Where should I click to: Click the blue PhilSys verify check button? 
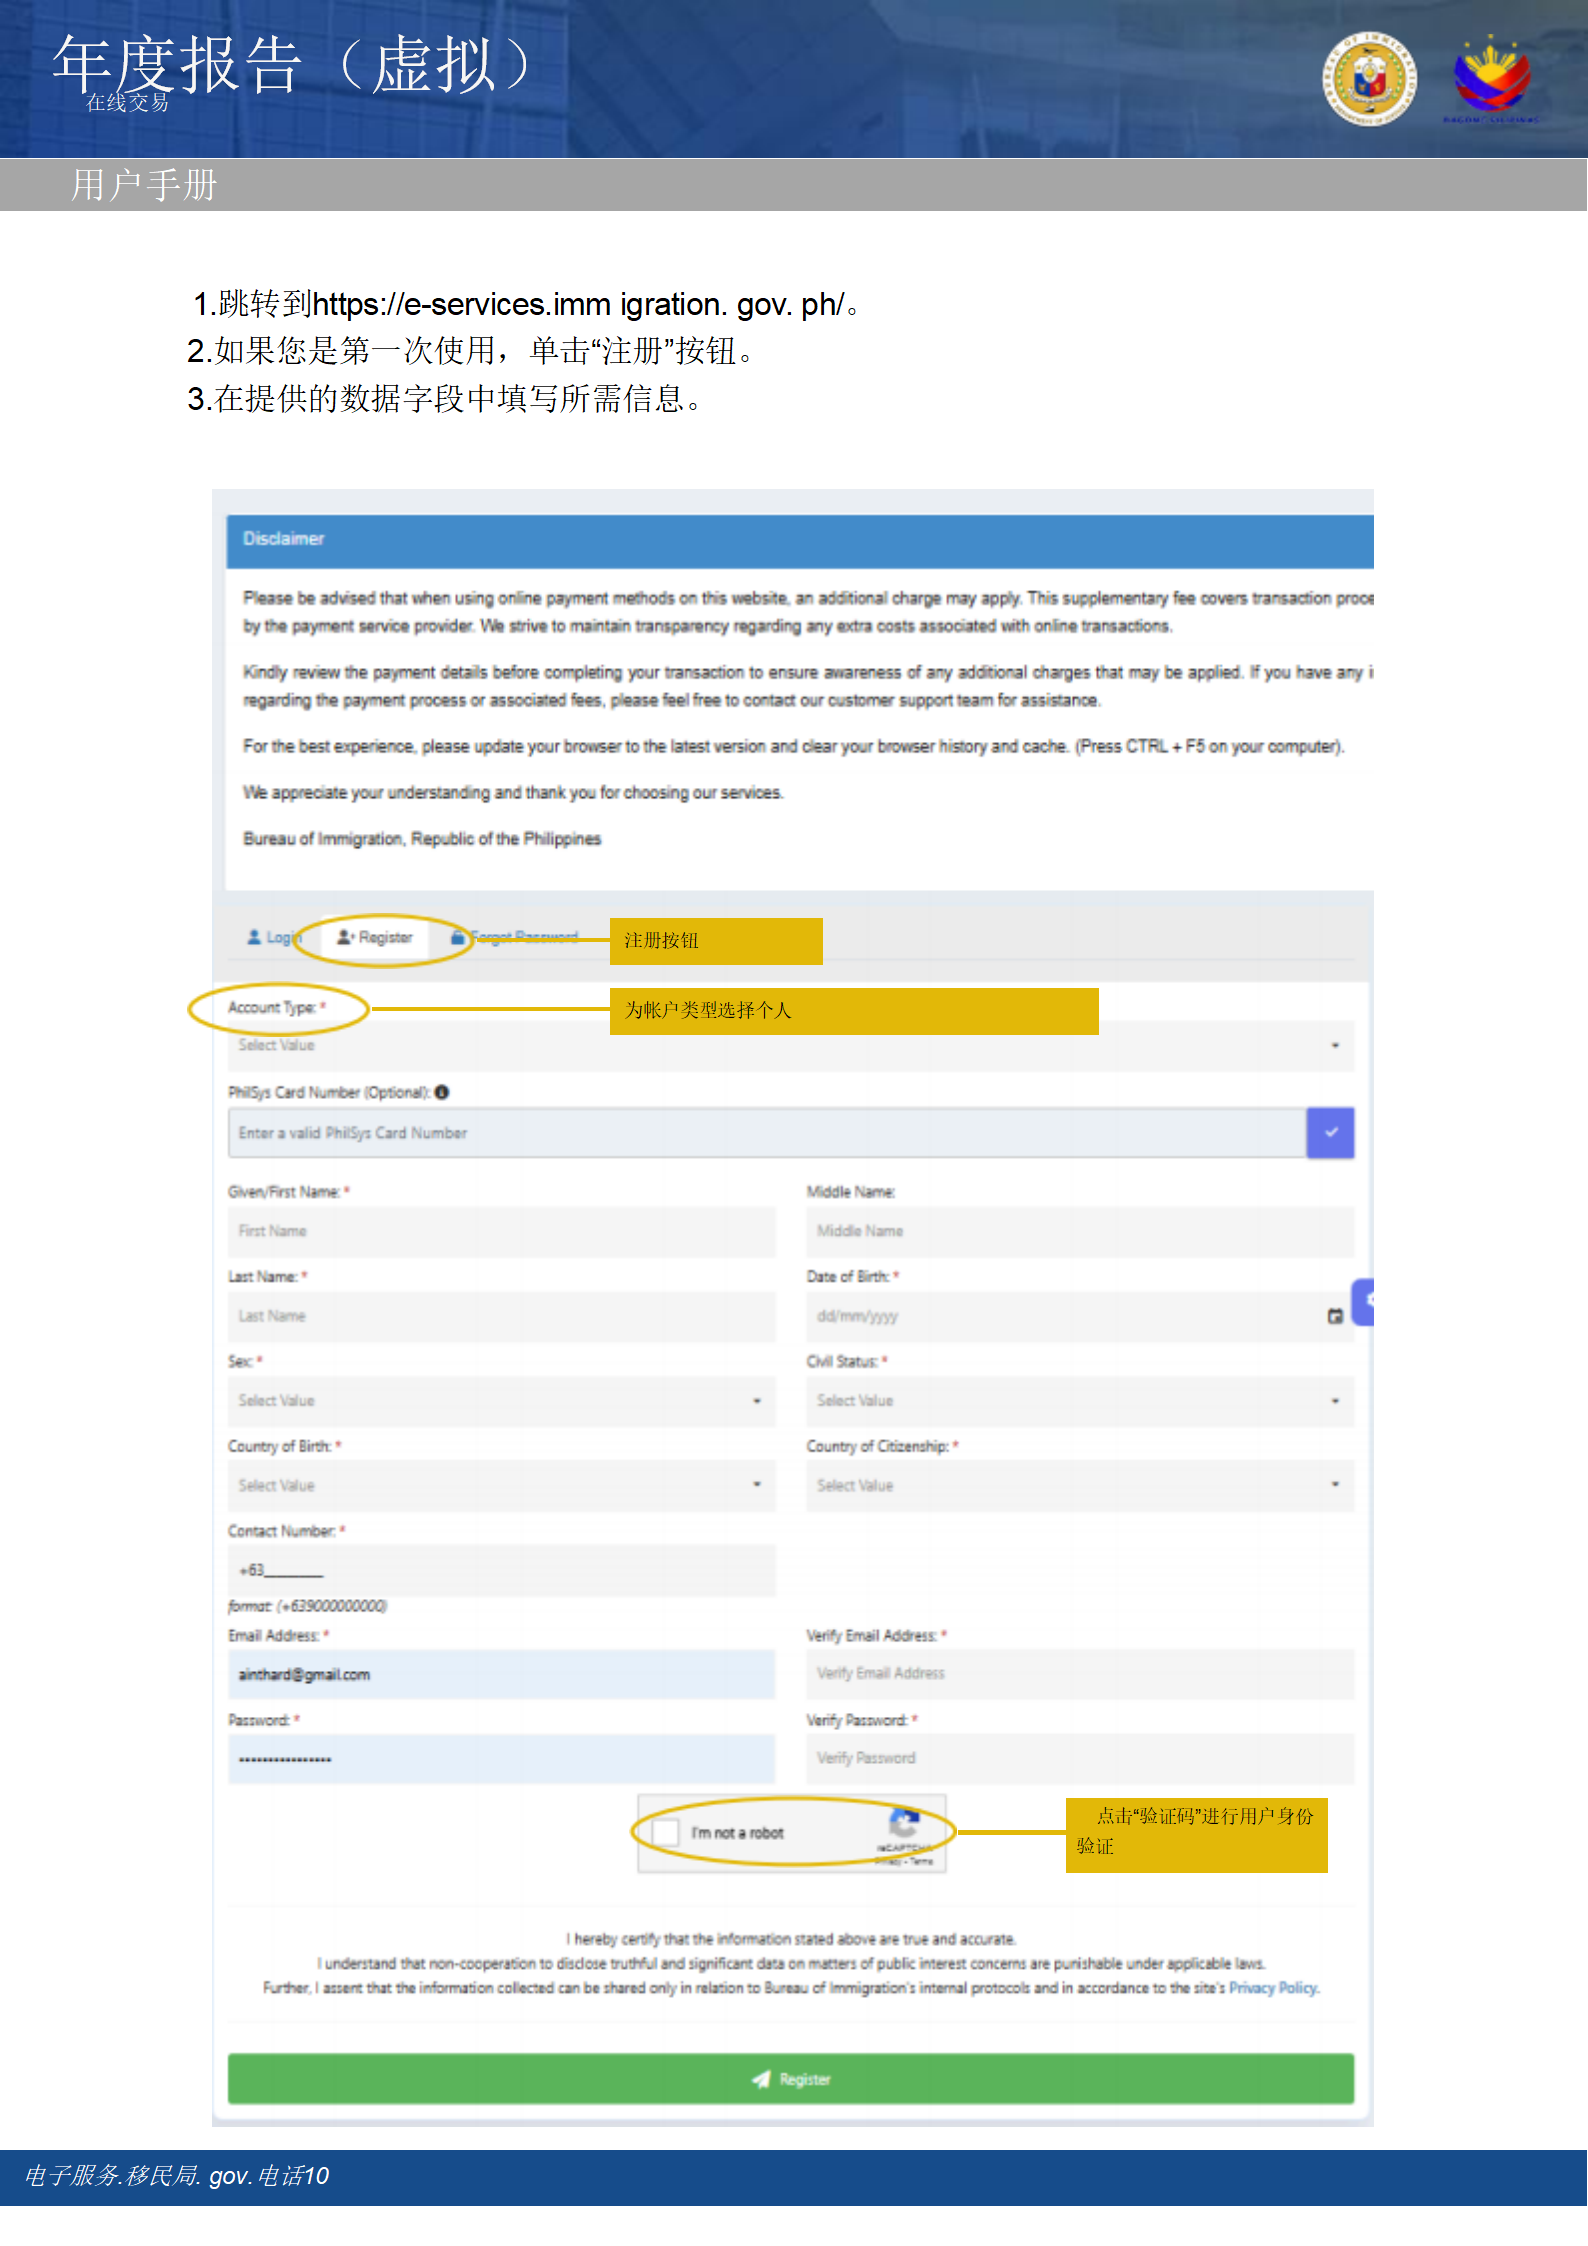1331,1133
